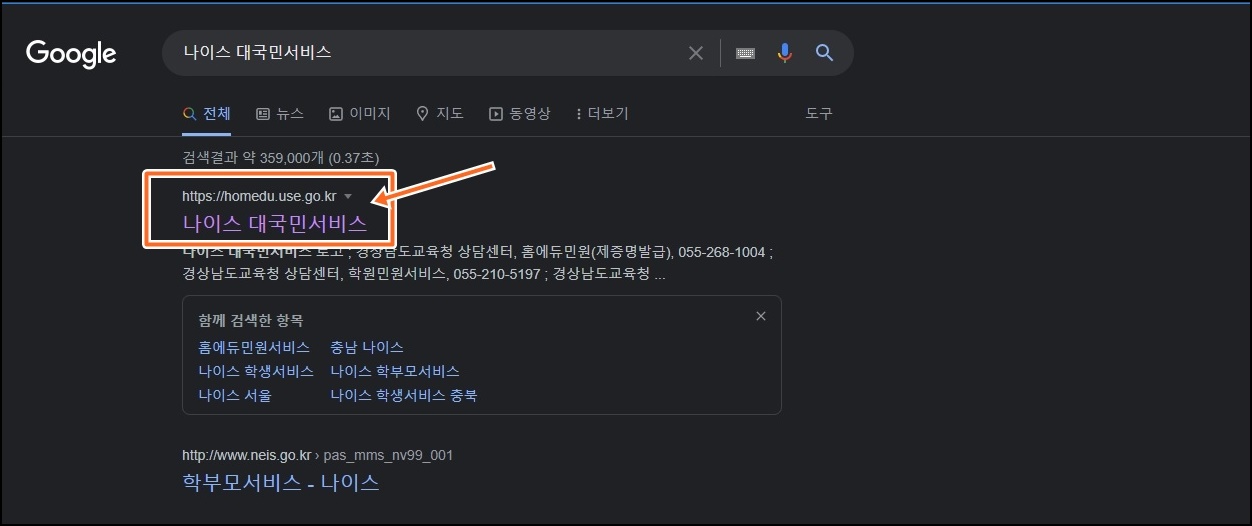
Task: Open the 나이스 대국민서비스 result title
Action: [x=275, y=223]
